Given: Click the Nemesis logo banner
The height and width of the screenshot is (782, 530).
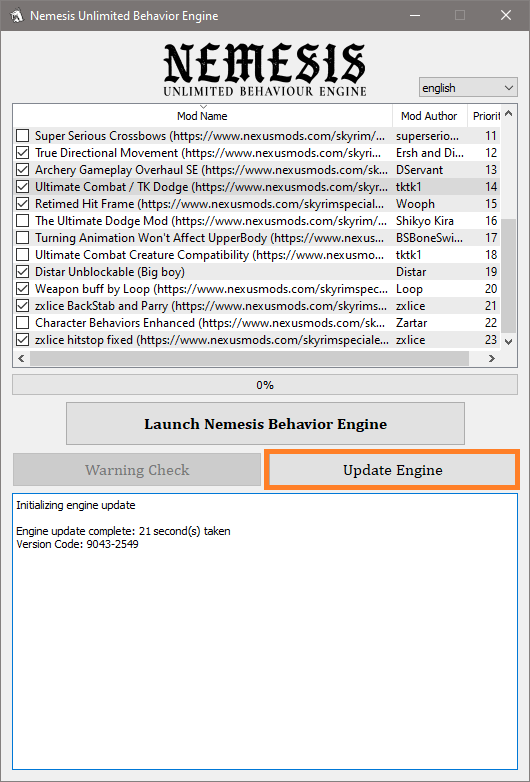Looking at the screenshot, I should pyautogui.click(x=265, y=69).
